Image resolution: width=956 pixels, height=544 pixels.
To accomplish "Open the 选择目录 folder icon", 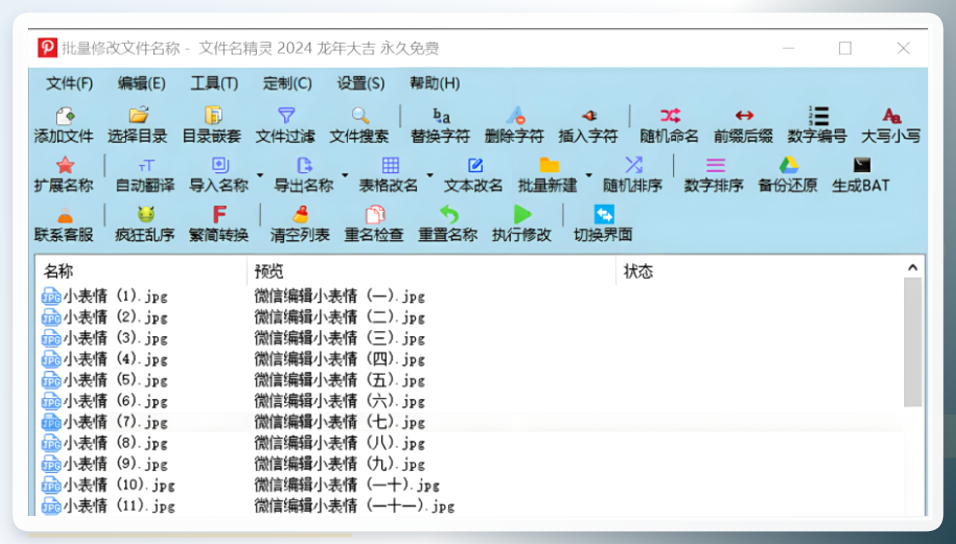I will tap(138, 115).
